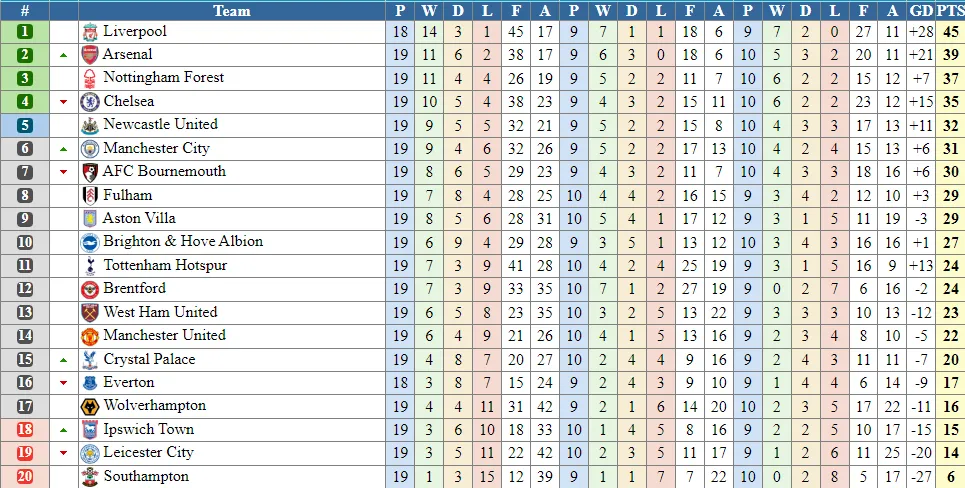Click red down arrow beside Chelsea
Screen dimensions: 965x488
click(x=64, y=102)
